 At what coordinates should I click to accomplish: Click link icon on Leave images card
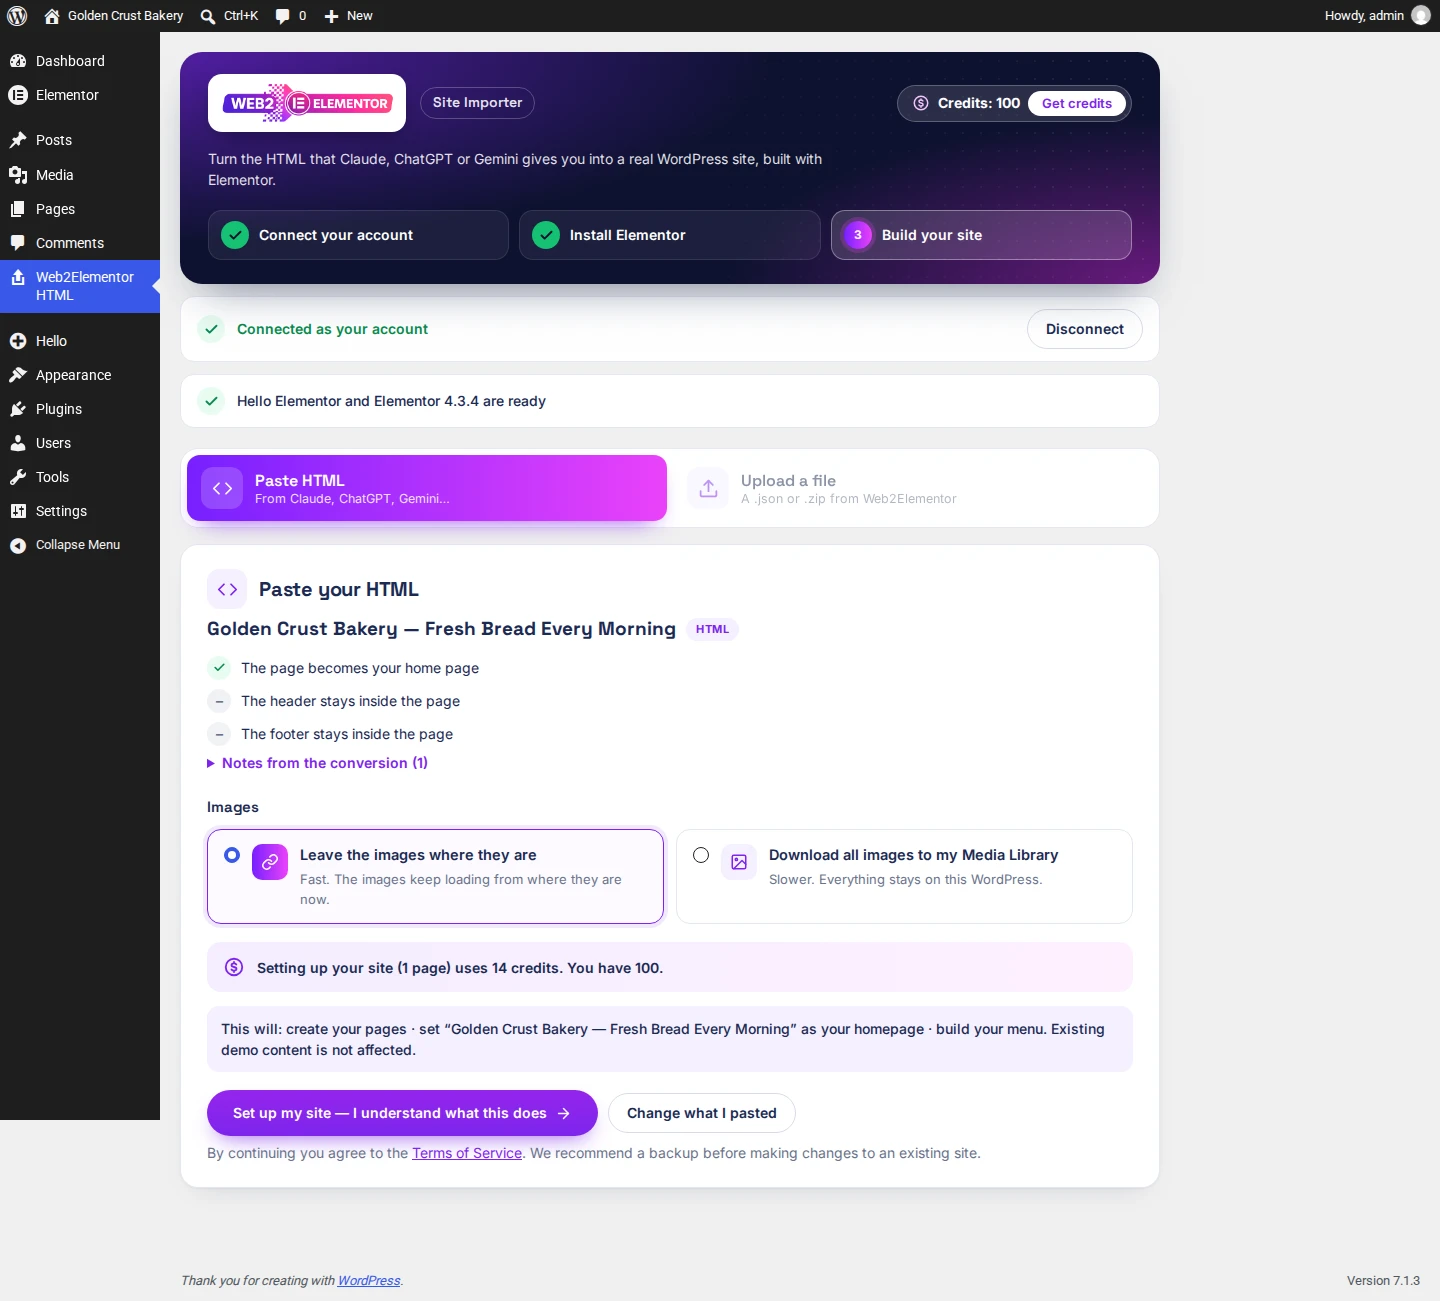pos(270,862)
